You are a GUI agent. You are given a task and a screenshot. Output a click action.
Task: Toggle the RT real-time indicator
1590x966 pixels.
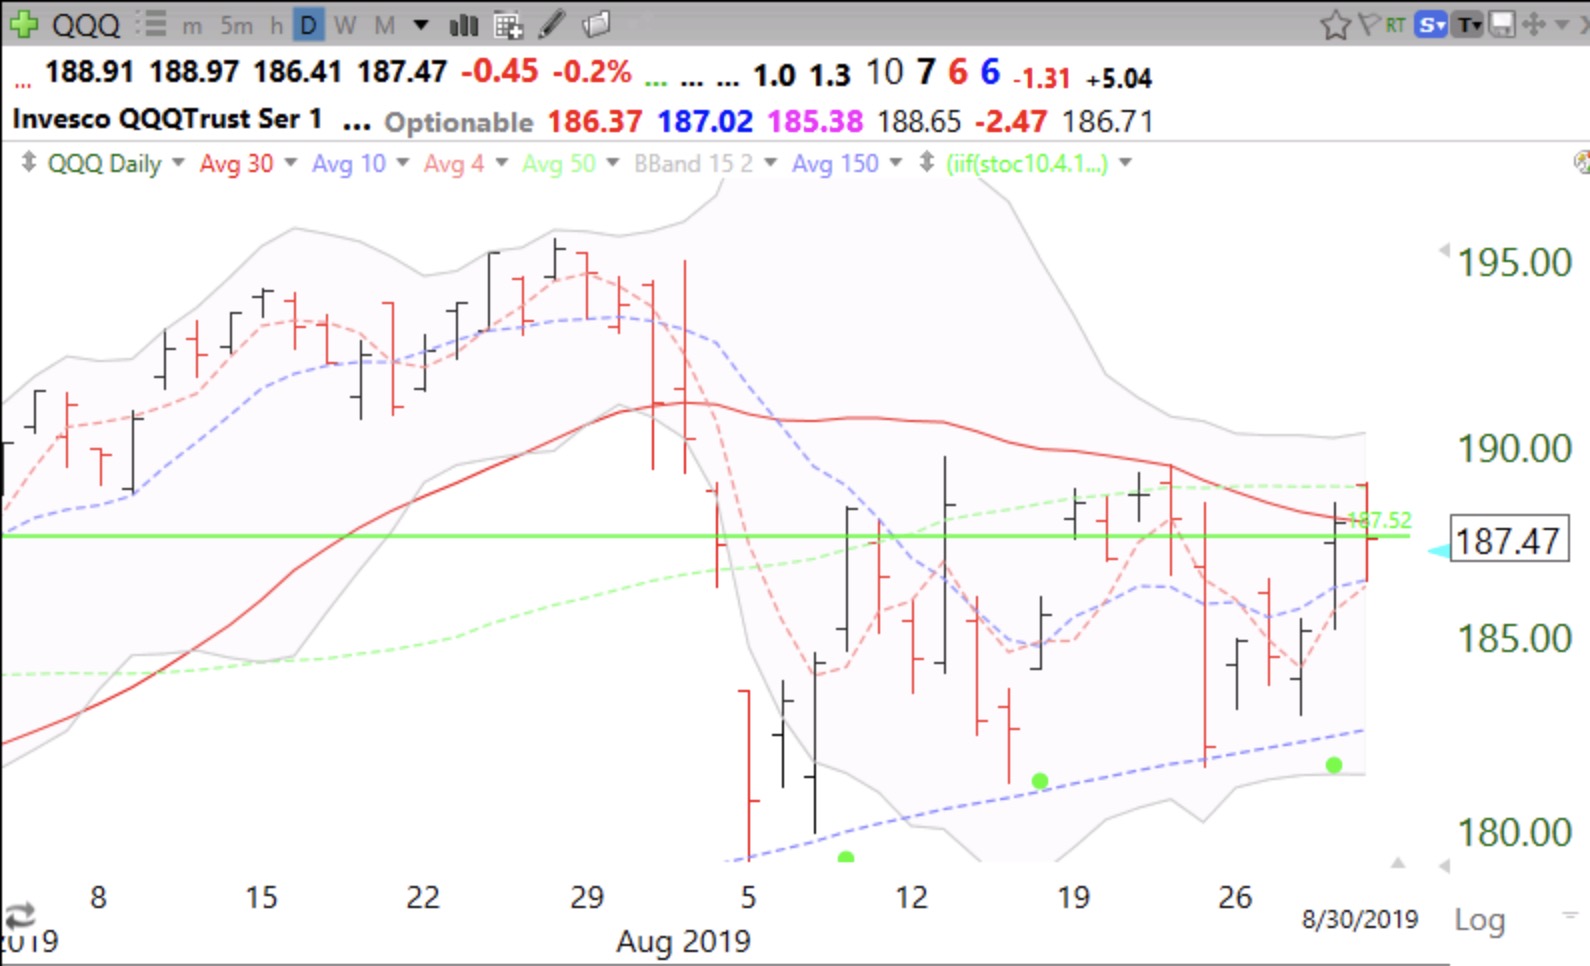coord(1396,25)
